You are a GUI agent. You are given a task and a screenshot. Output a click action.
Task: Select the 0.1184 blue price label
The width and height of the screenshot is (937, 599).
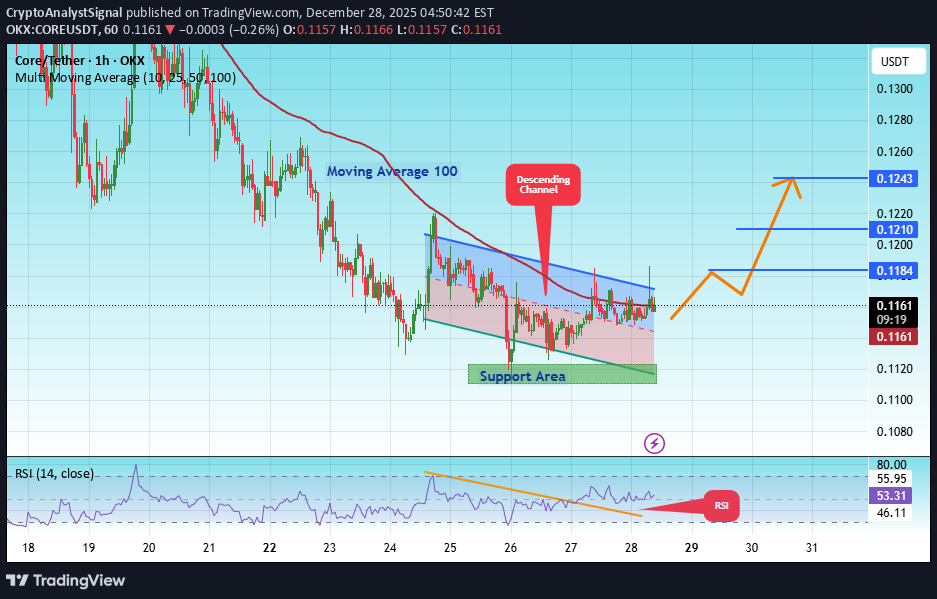[893, 270]
